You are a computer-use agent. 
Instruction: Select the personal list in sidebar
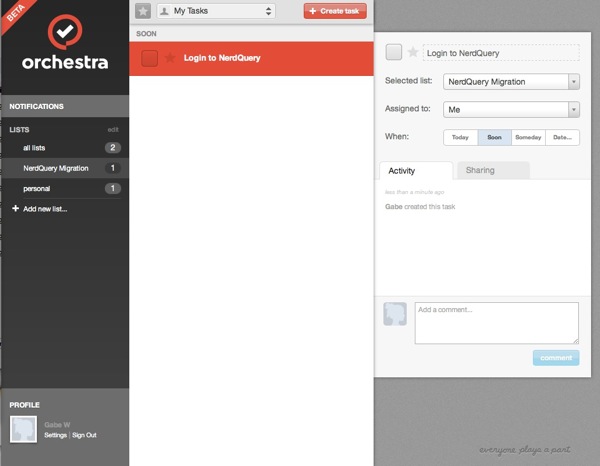[x=65, y=188]
